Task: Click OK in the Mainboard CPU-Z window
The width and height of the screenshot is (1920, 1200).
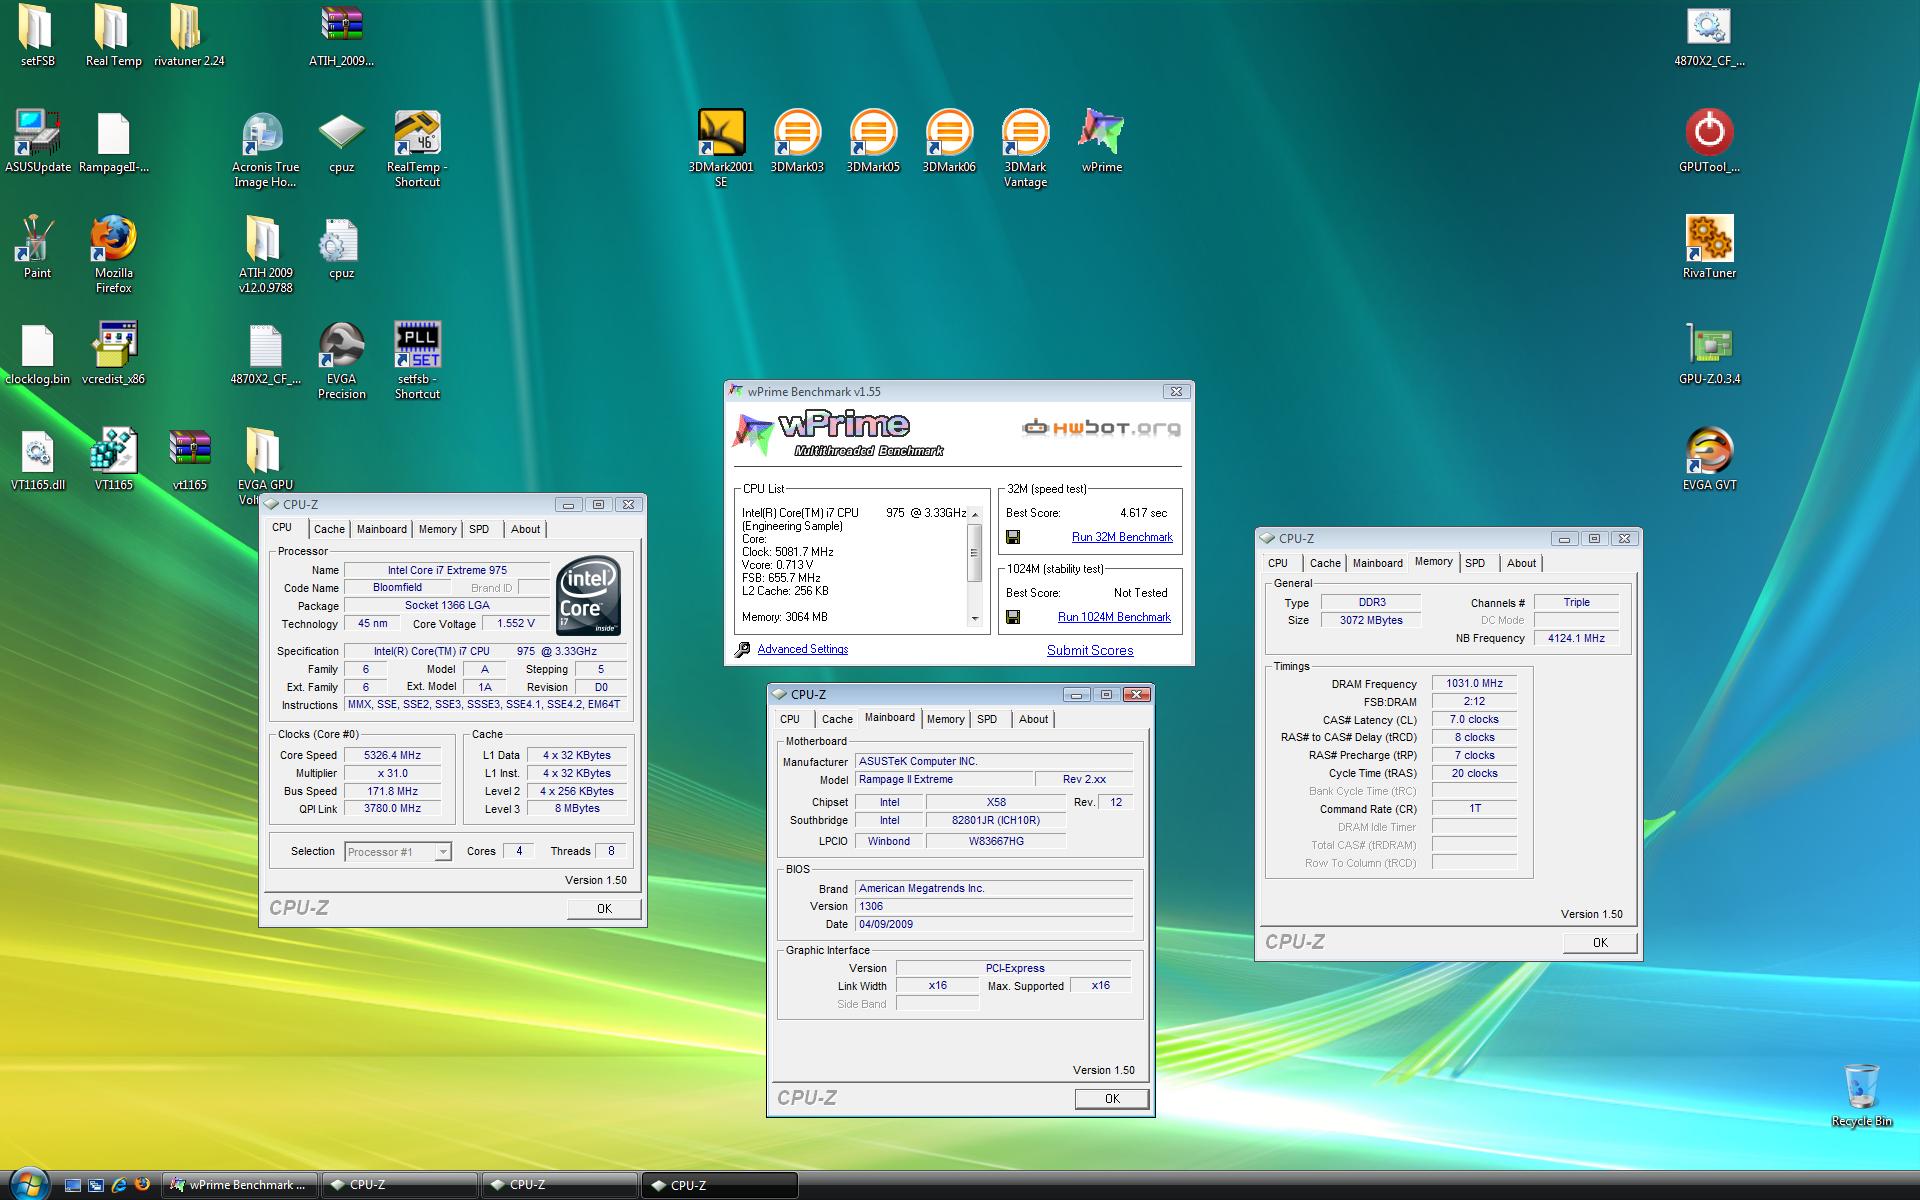Action: [1112, 1098]
